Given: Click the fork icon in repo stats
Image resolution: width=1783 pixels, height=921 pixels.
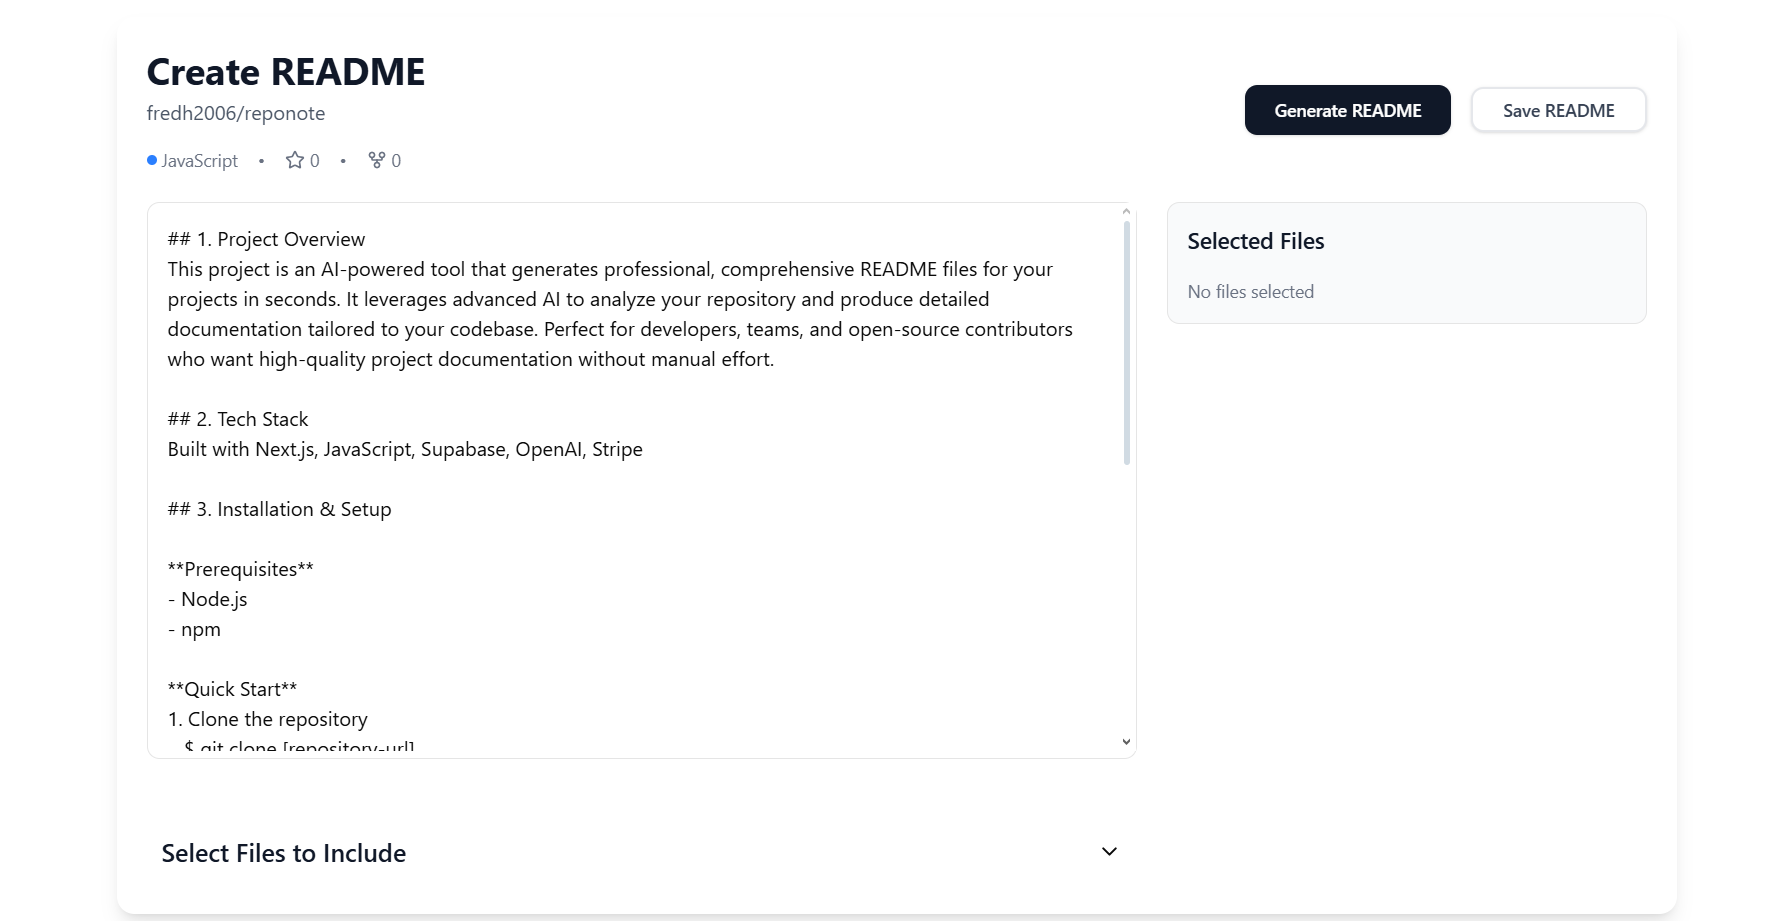Looking at the screenshot, I should tap(377, 160).
